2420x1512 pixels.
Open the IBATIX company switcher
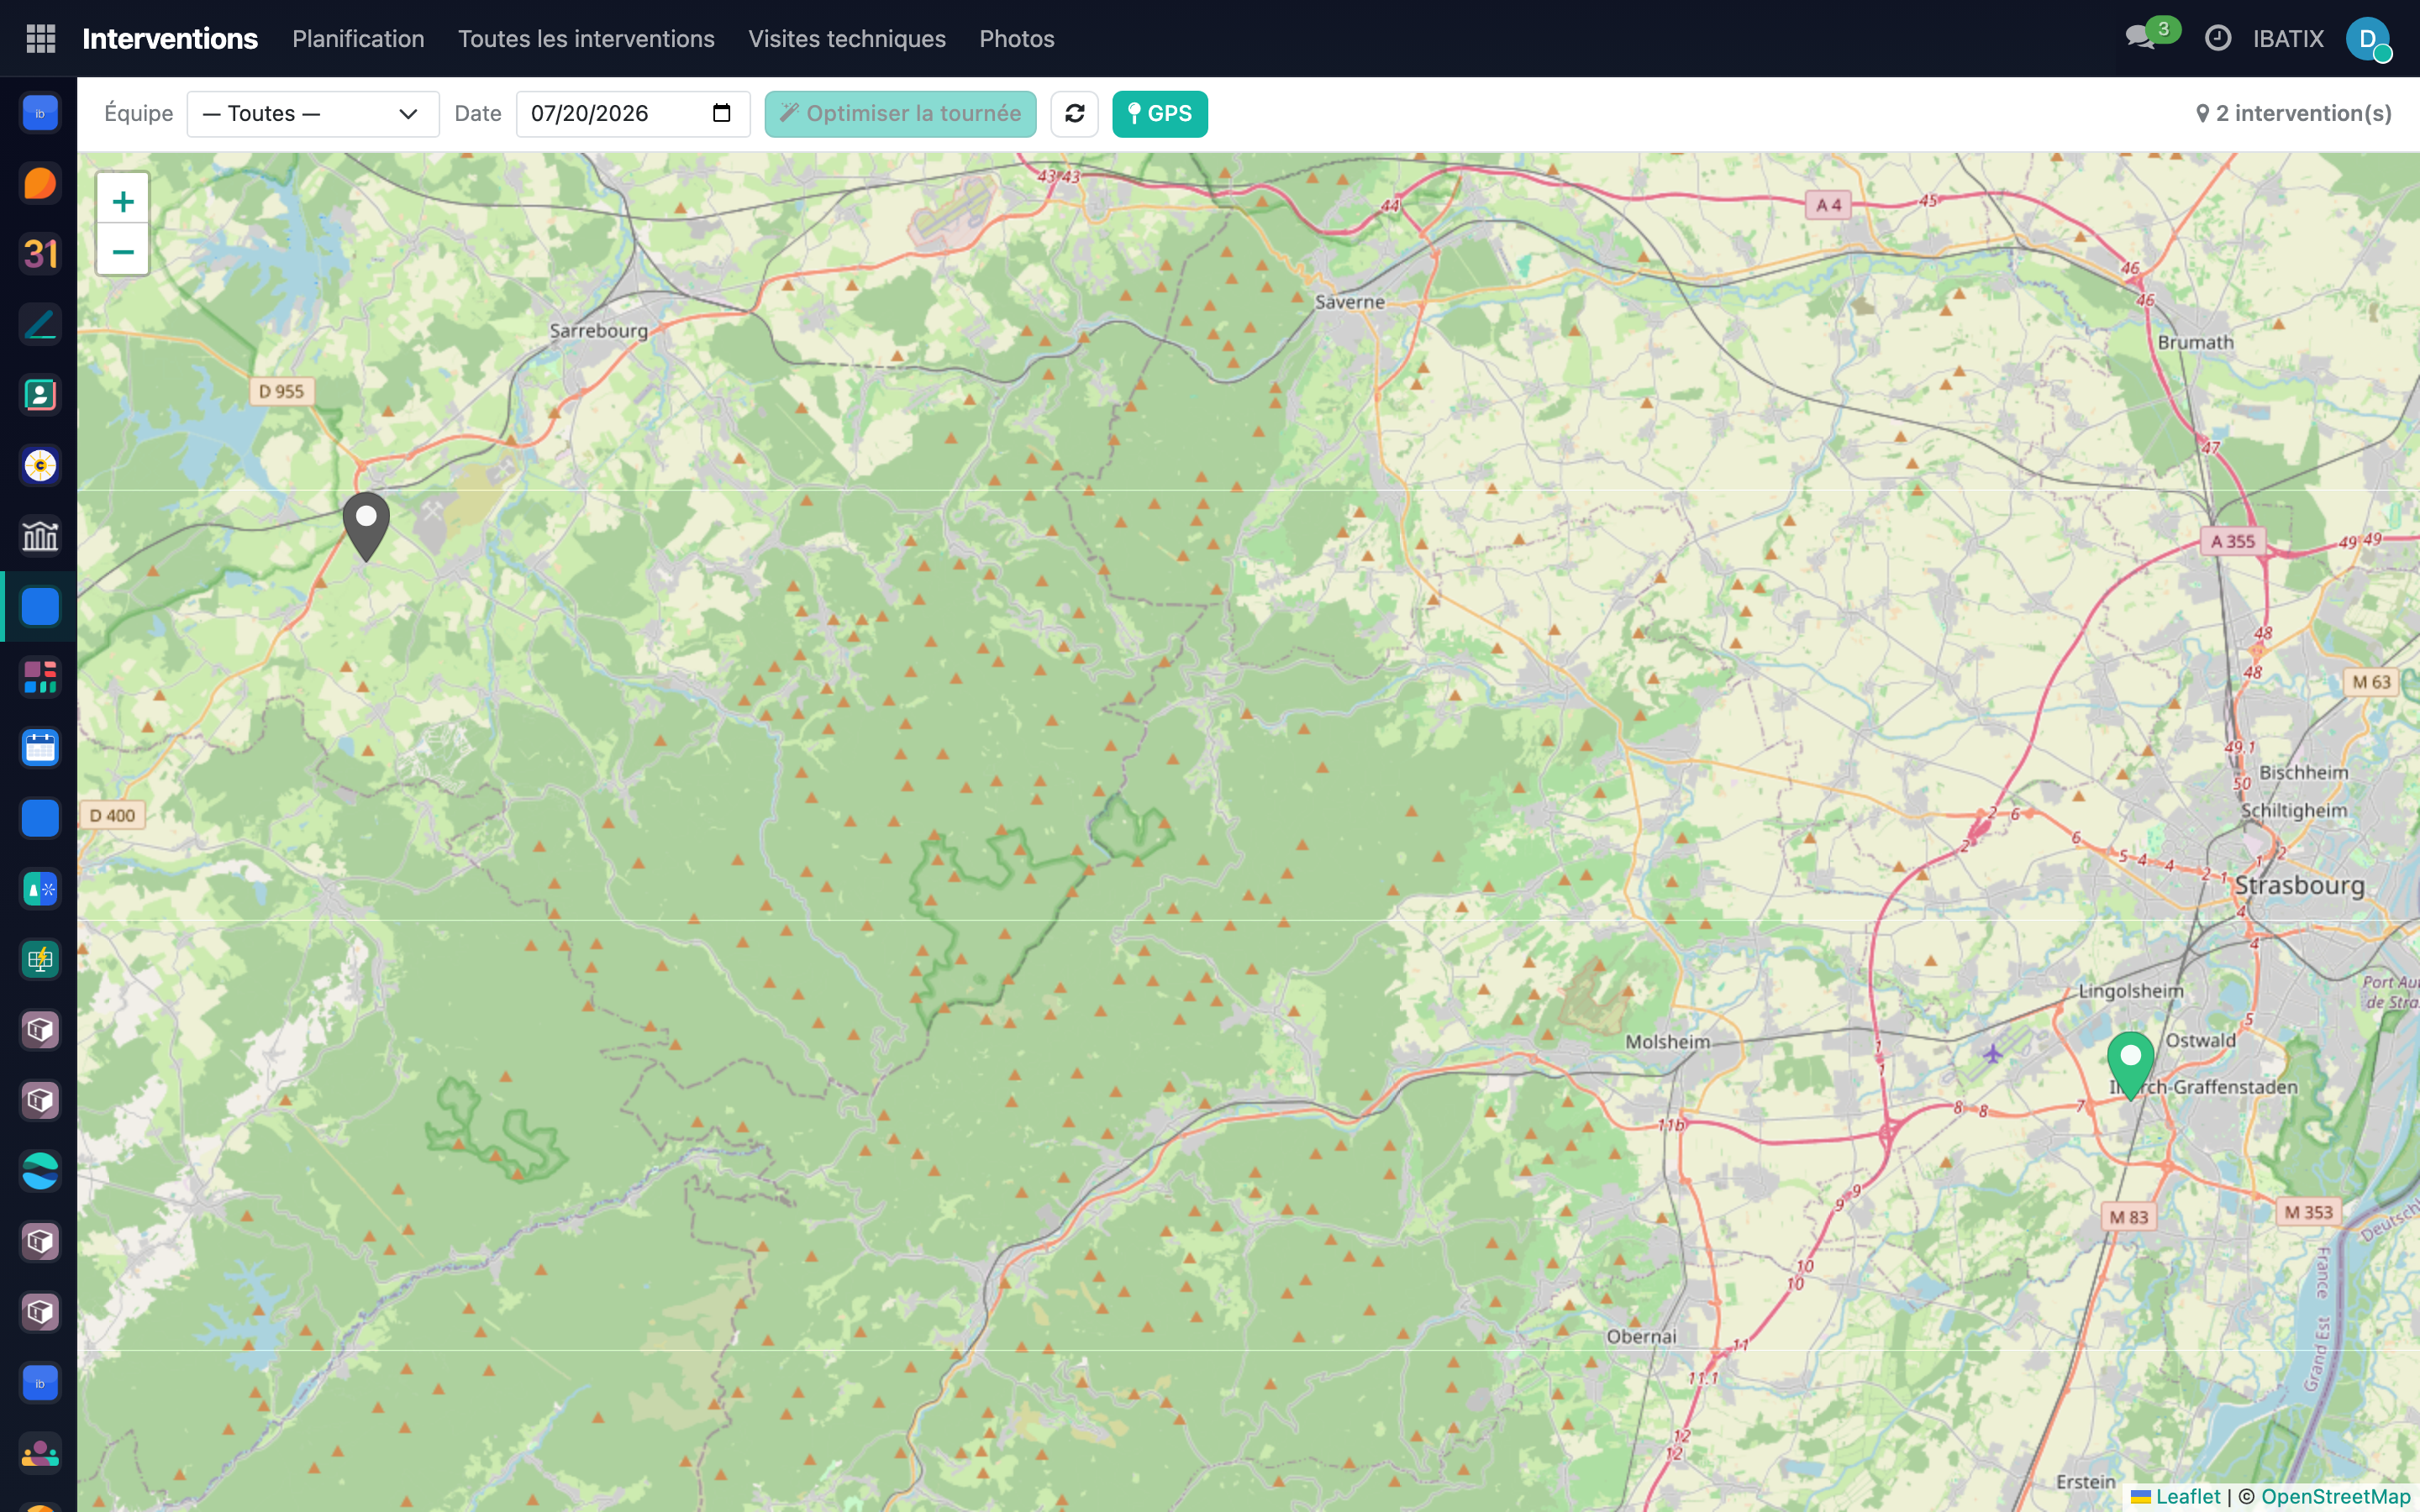pyautogui.click(x=2288, y=38)
